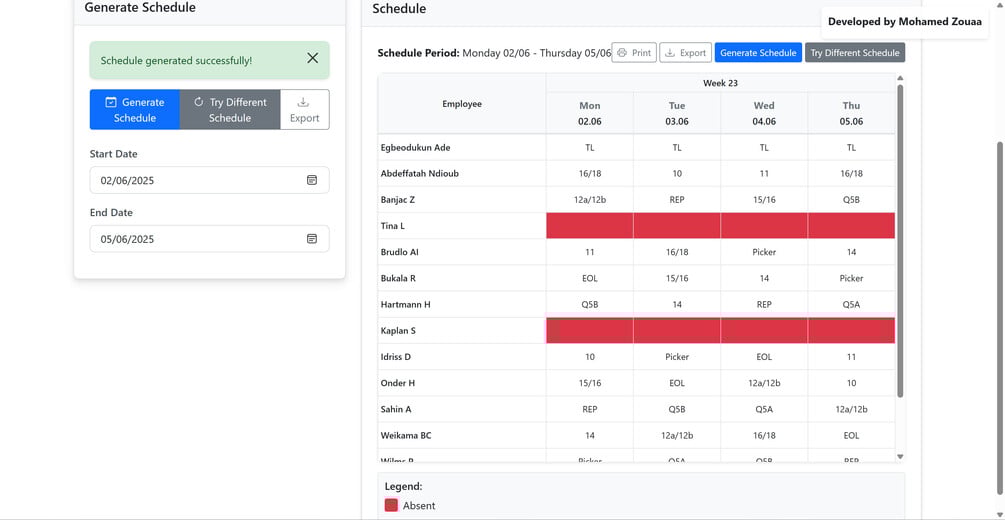This screenshot has width=1005, height=520.
Task: Click the gray Try Different Schedule button in the left panel
Action: 230,110
